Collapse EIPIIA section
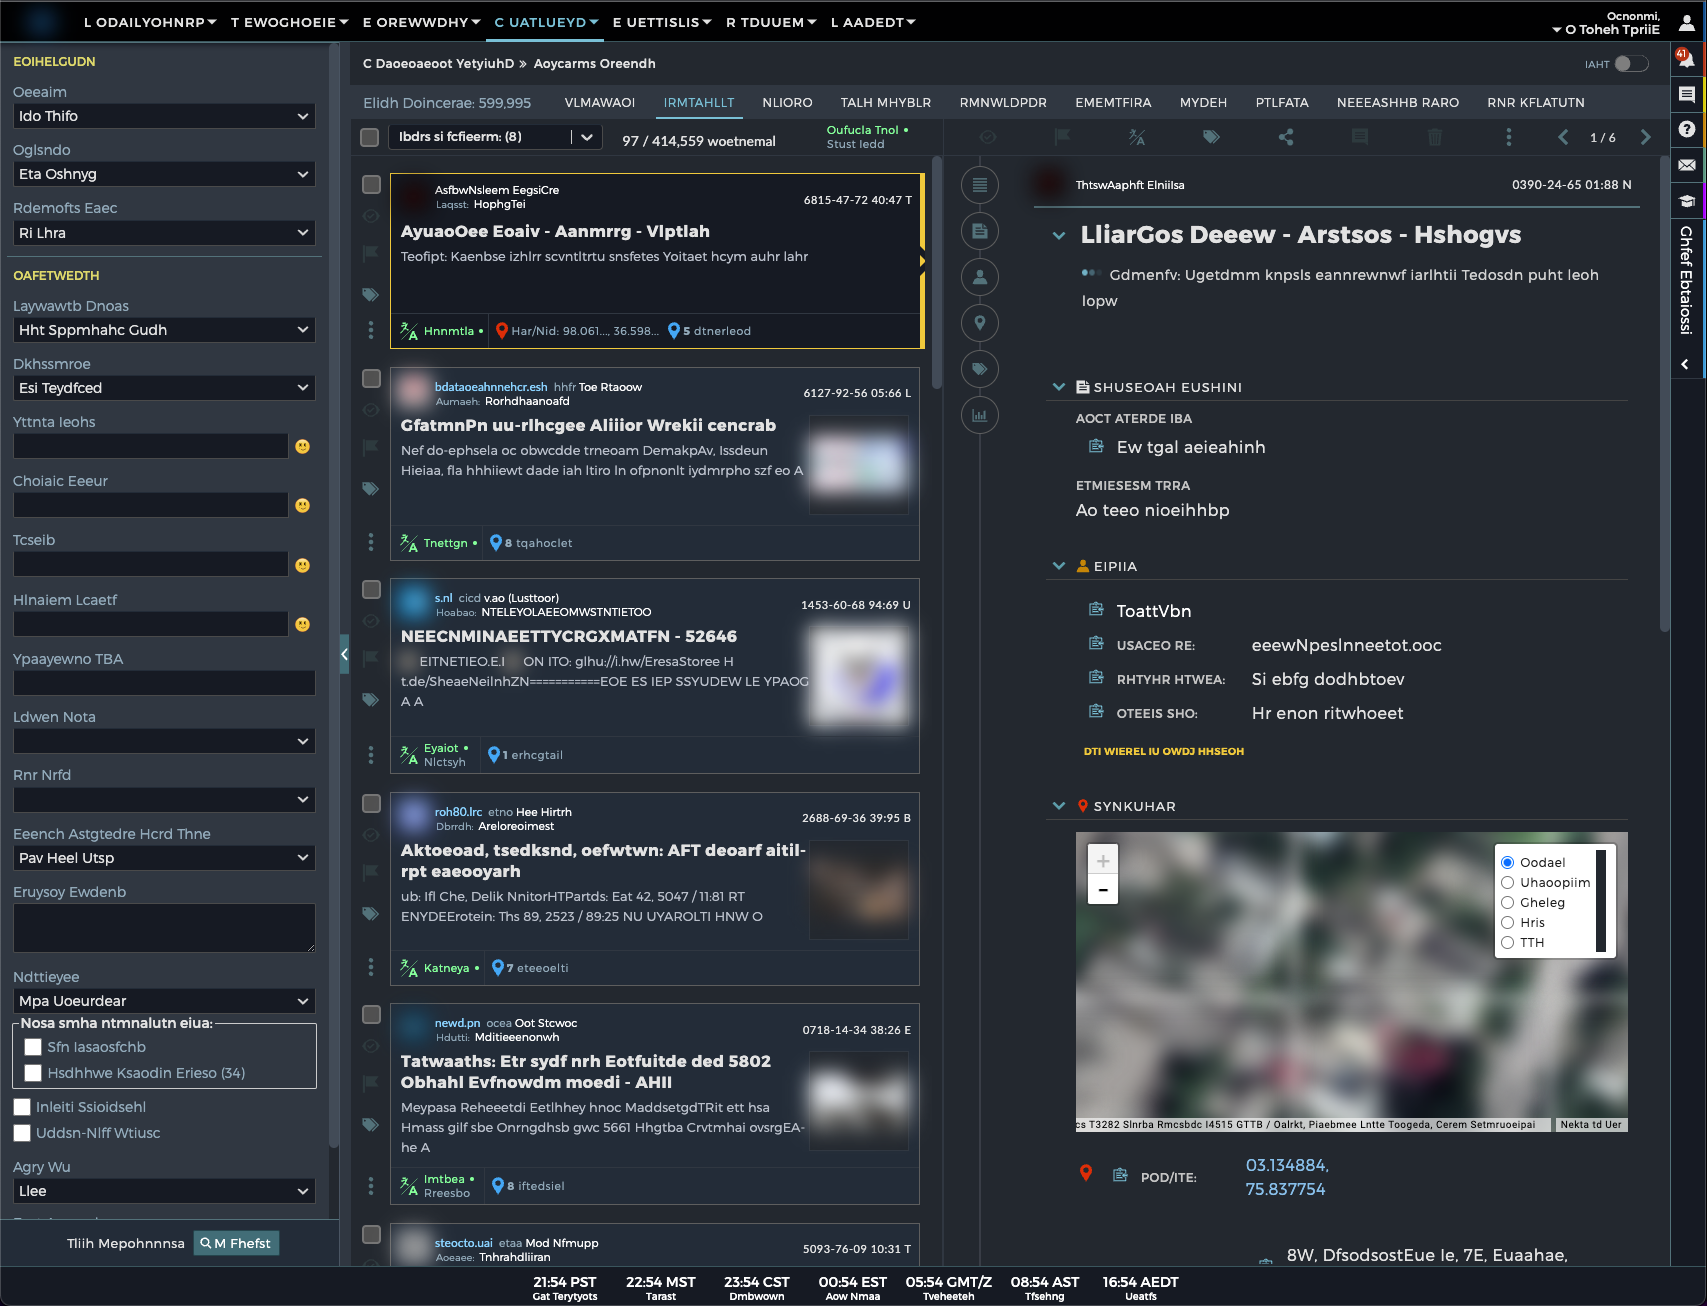 coord(1059,566)
